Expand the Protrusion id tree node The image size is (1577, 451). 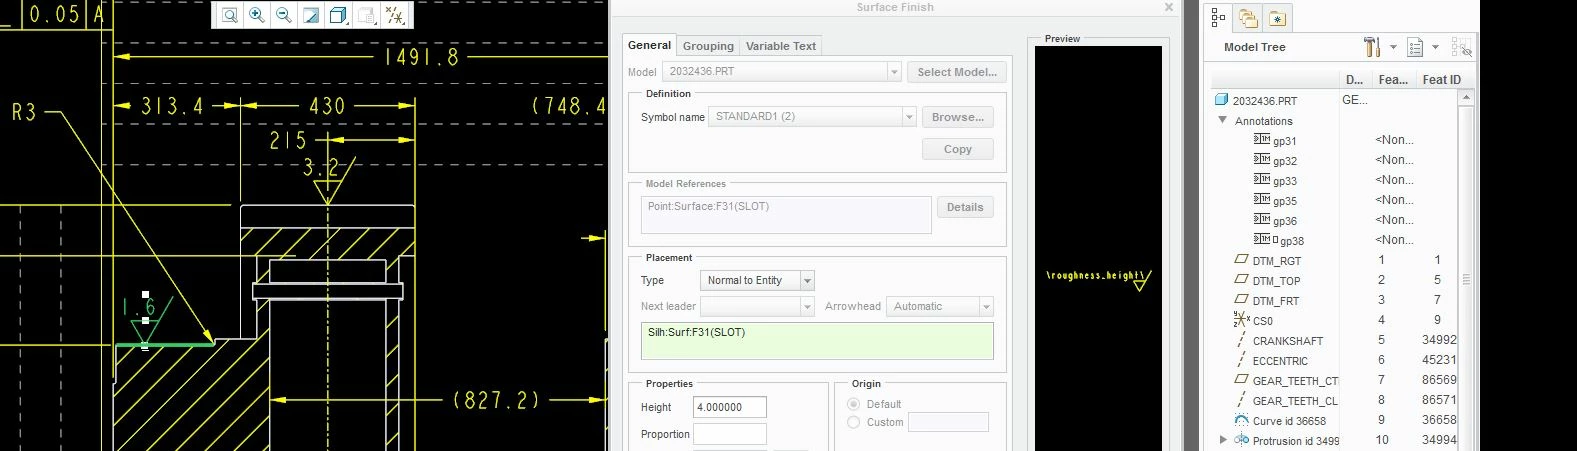point(1223,440)
